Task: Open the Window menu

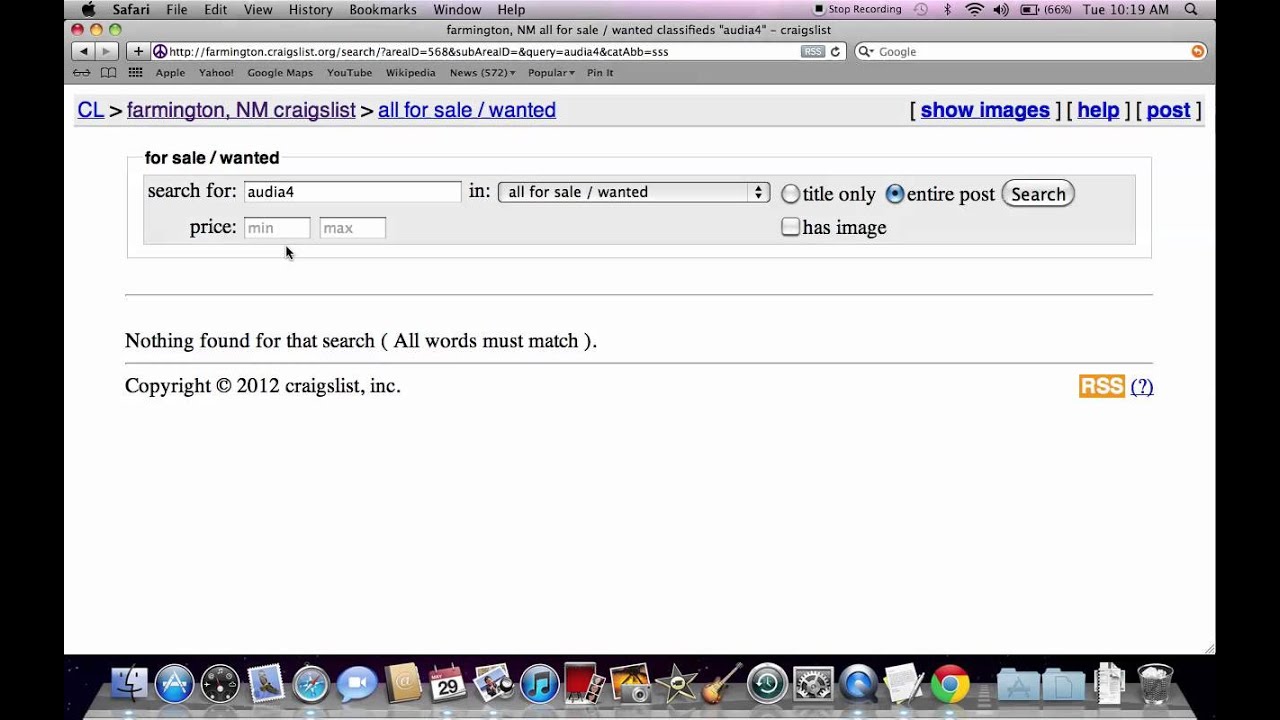Action: pos(457,9)
